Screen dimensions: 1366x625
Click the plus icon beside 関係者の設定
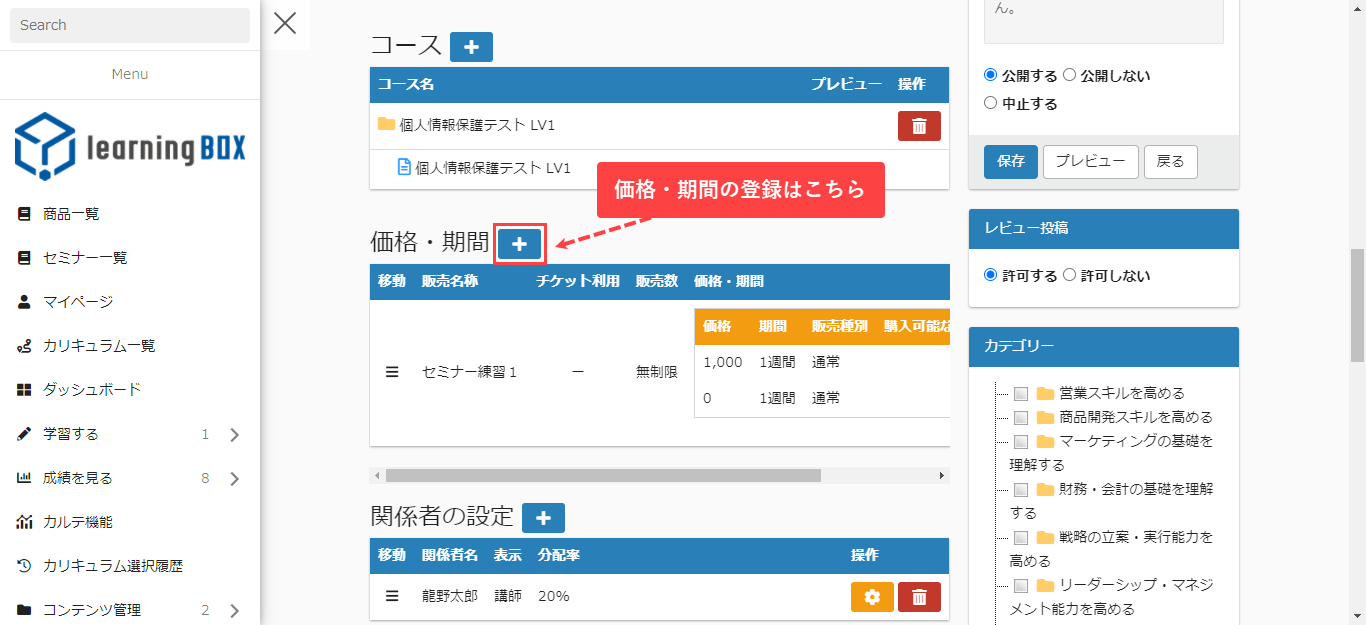(x=543, y=518)
